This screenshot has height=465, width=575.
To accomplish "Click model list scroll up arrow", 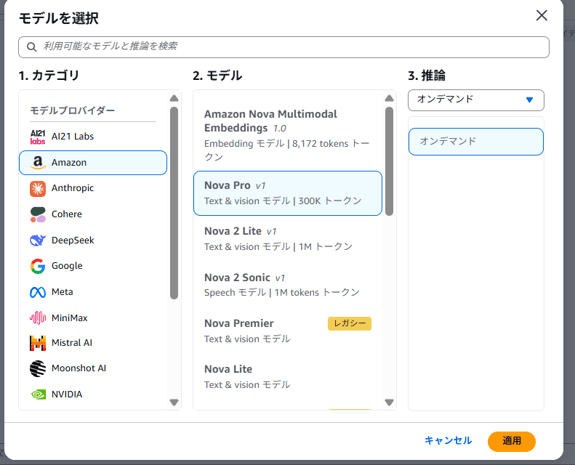I will point(389,98).
